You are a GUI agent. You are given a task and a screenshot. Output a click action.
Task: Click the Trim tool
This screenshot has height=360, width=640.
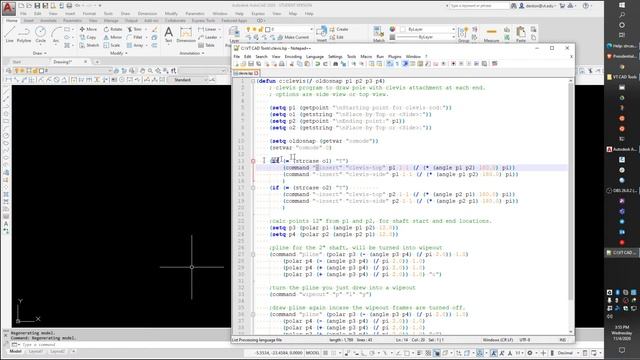click(134, 29)
